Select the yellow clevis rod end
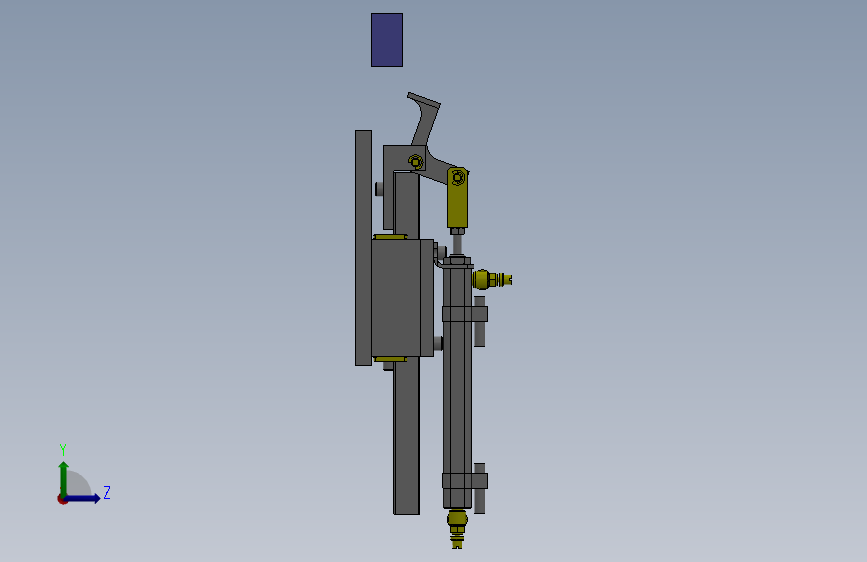This screenshot has height=562, width=867. [x=457, y=198]
